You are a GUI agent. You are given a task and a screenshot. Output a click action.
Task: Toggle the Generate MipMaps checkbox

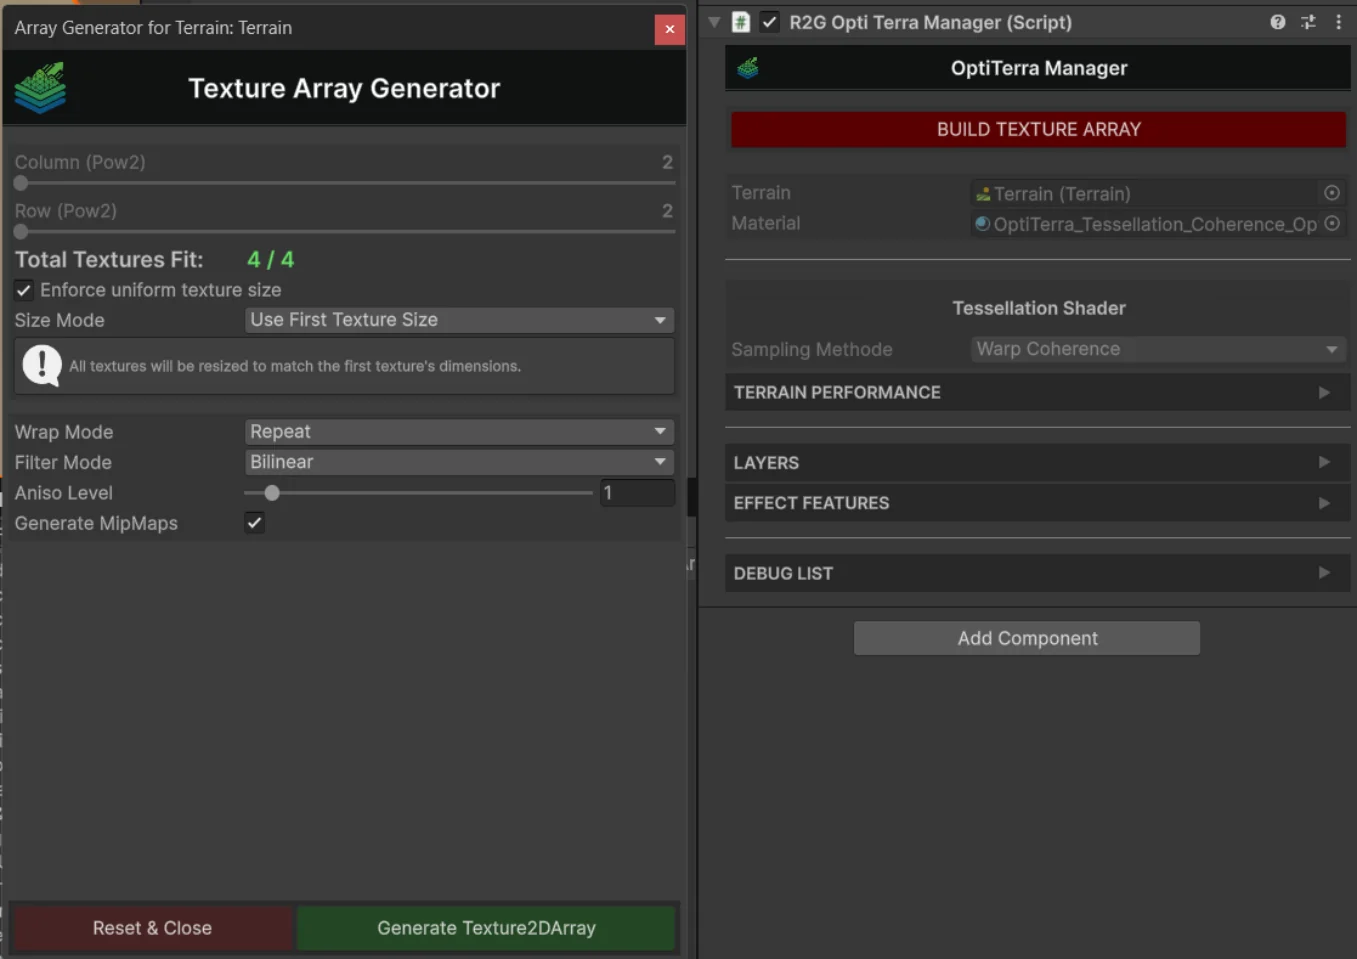click(x=255, y=523)
